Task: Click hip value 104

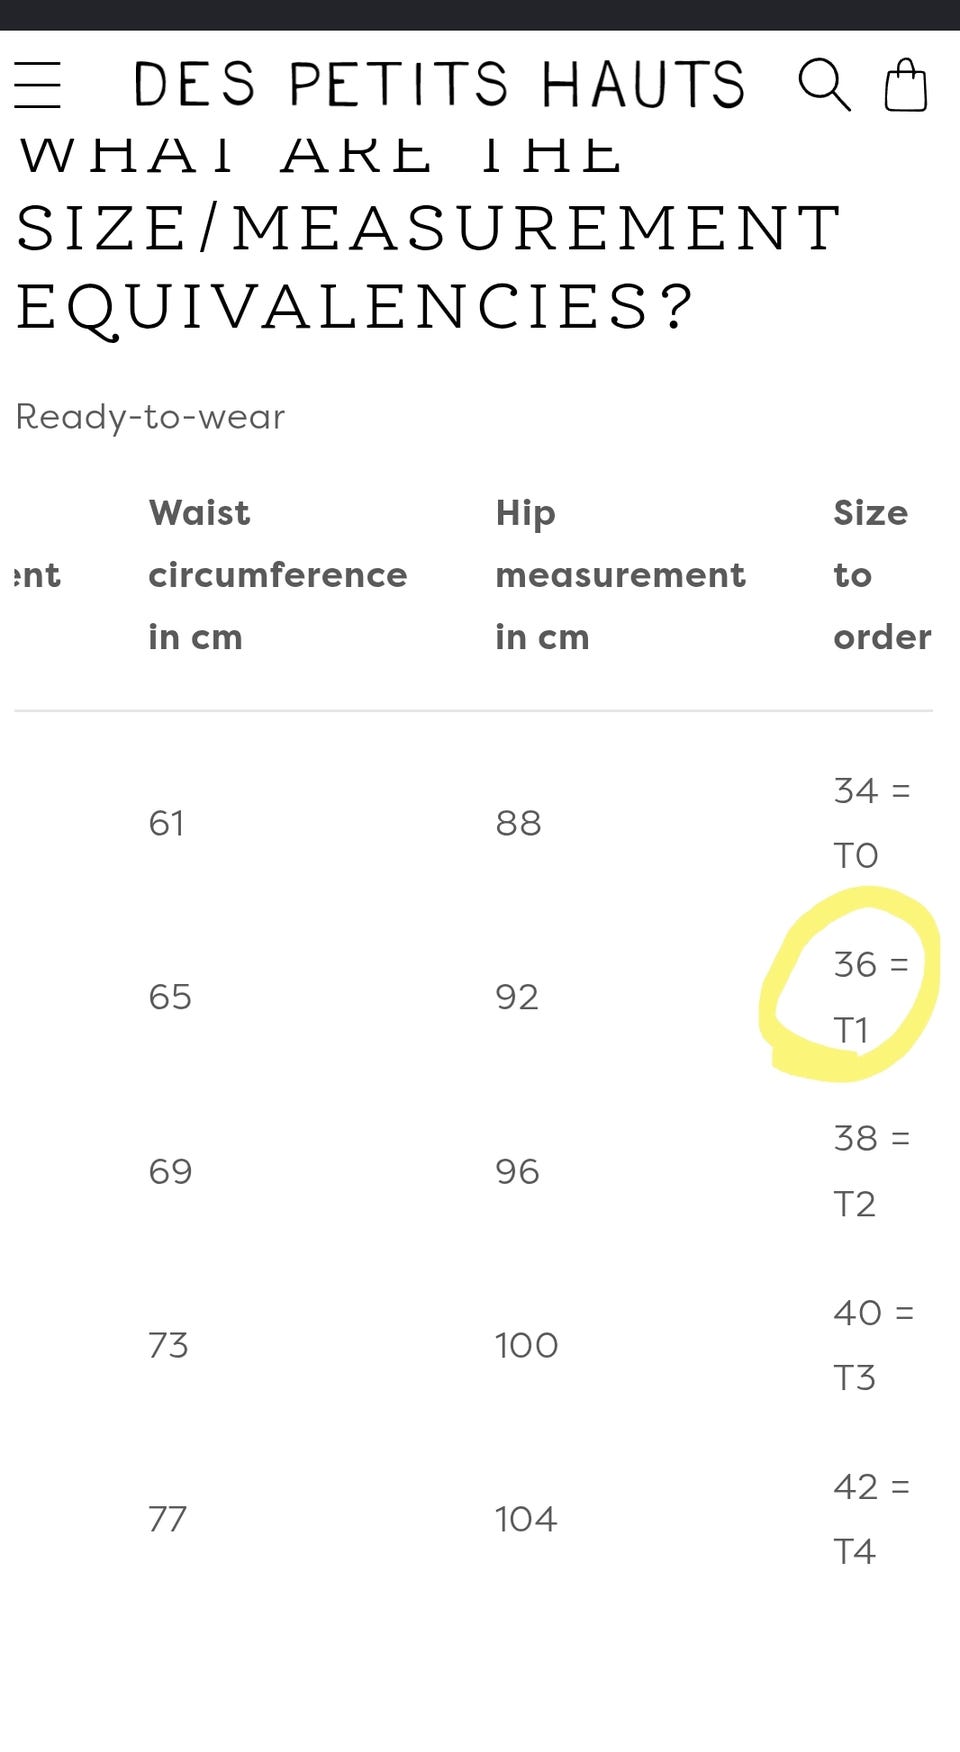Action: coord(526,1519)
